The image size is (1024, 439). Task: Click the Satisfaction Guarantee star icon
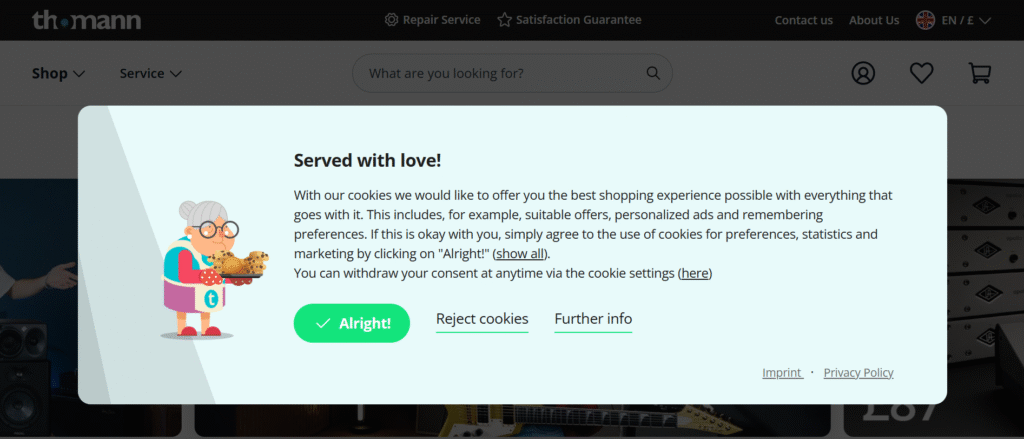pyautogui.click(x=504, y=20)
